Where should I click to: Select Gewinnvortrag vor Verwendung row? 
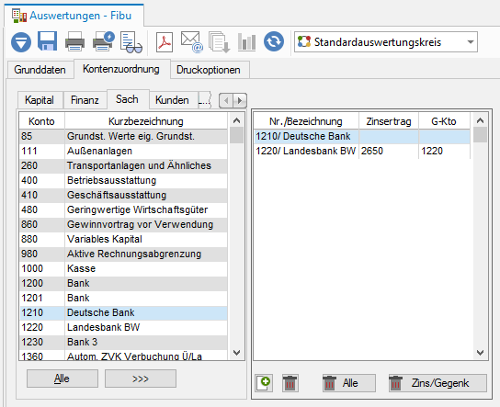123,224
